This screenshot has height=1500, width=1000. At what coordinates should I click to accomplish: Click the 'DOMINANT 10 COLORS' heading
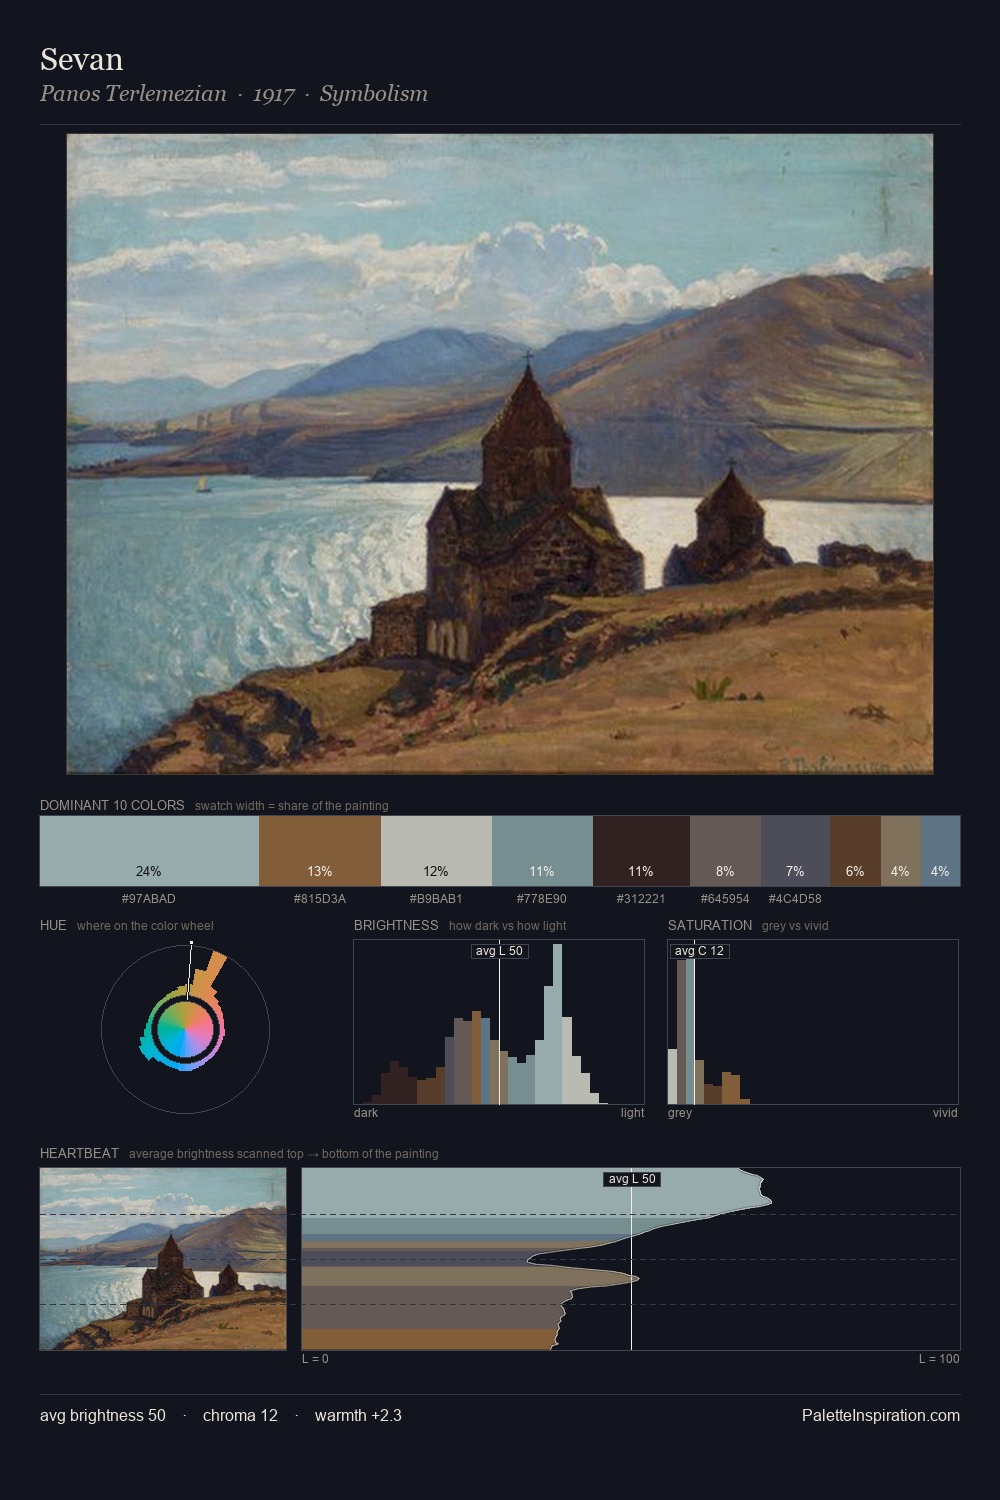[112, 805]
